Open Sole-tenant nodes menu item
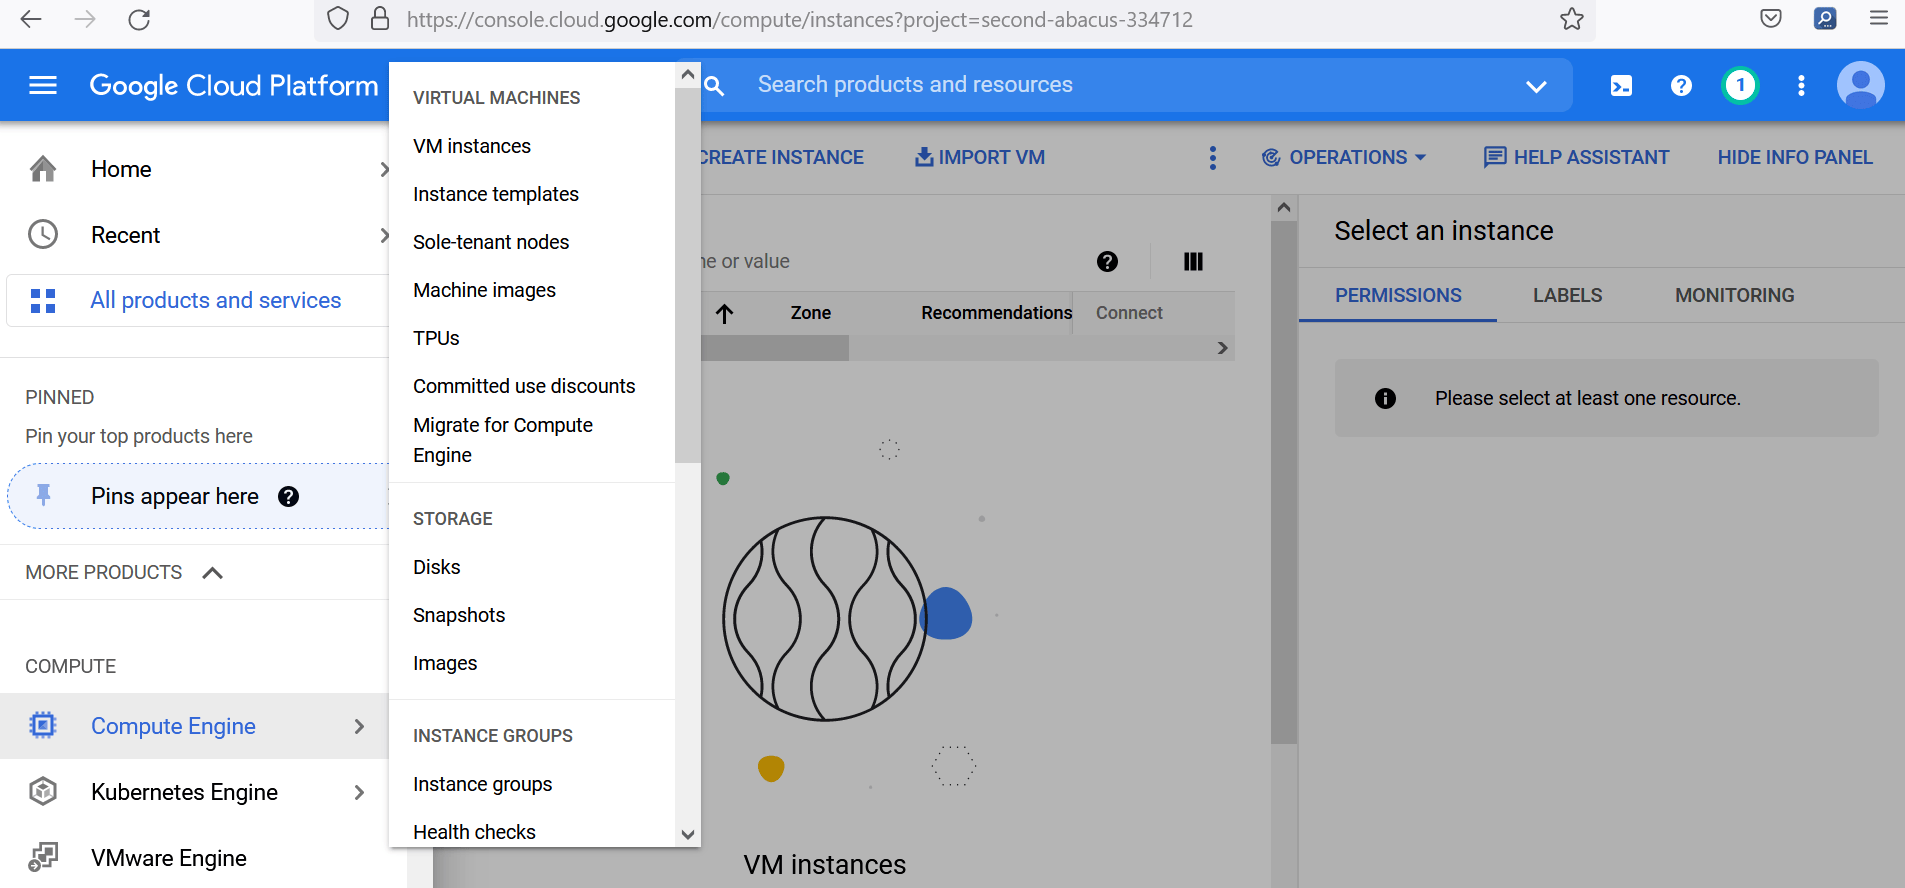 click(x=491, y=242)
